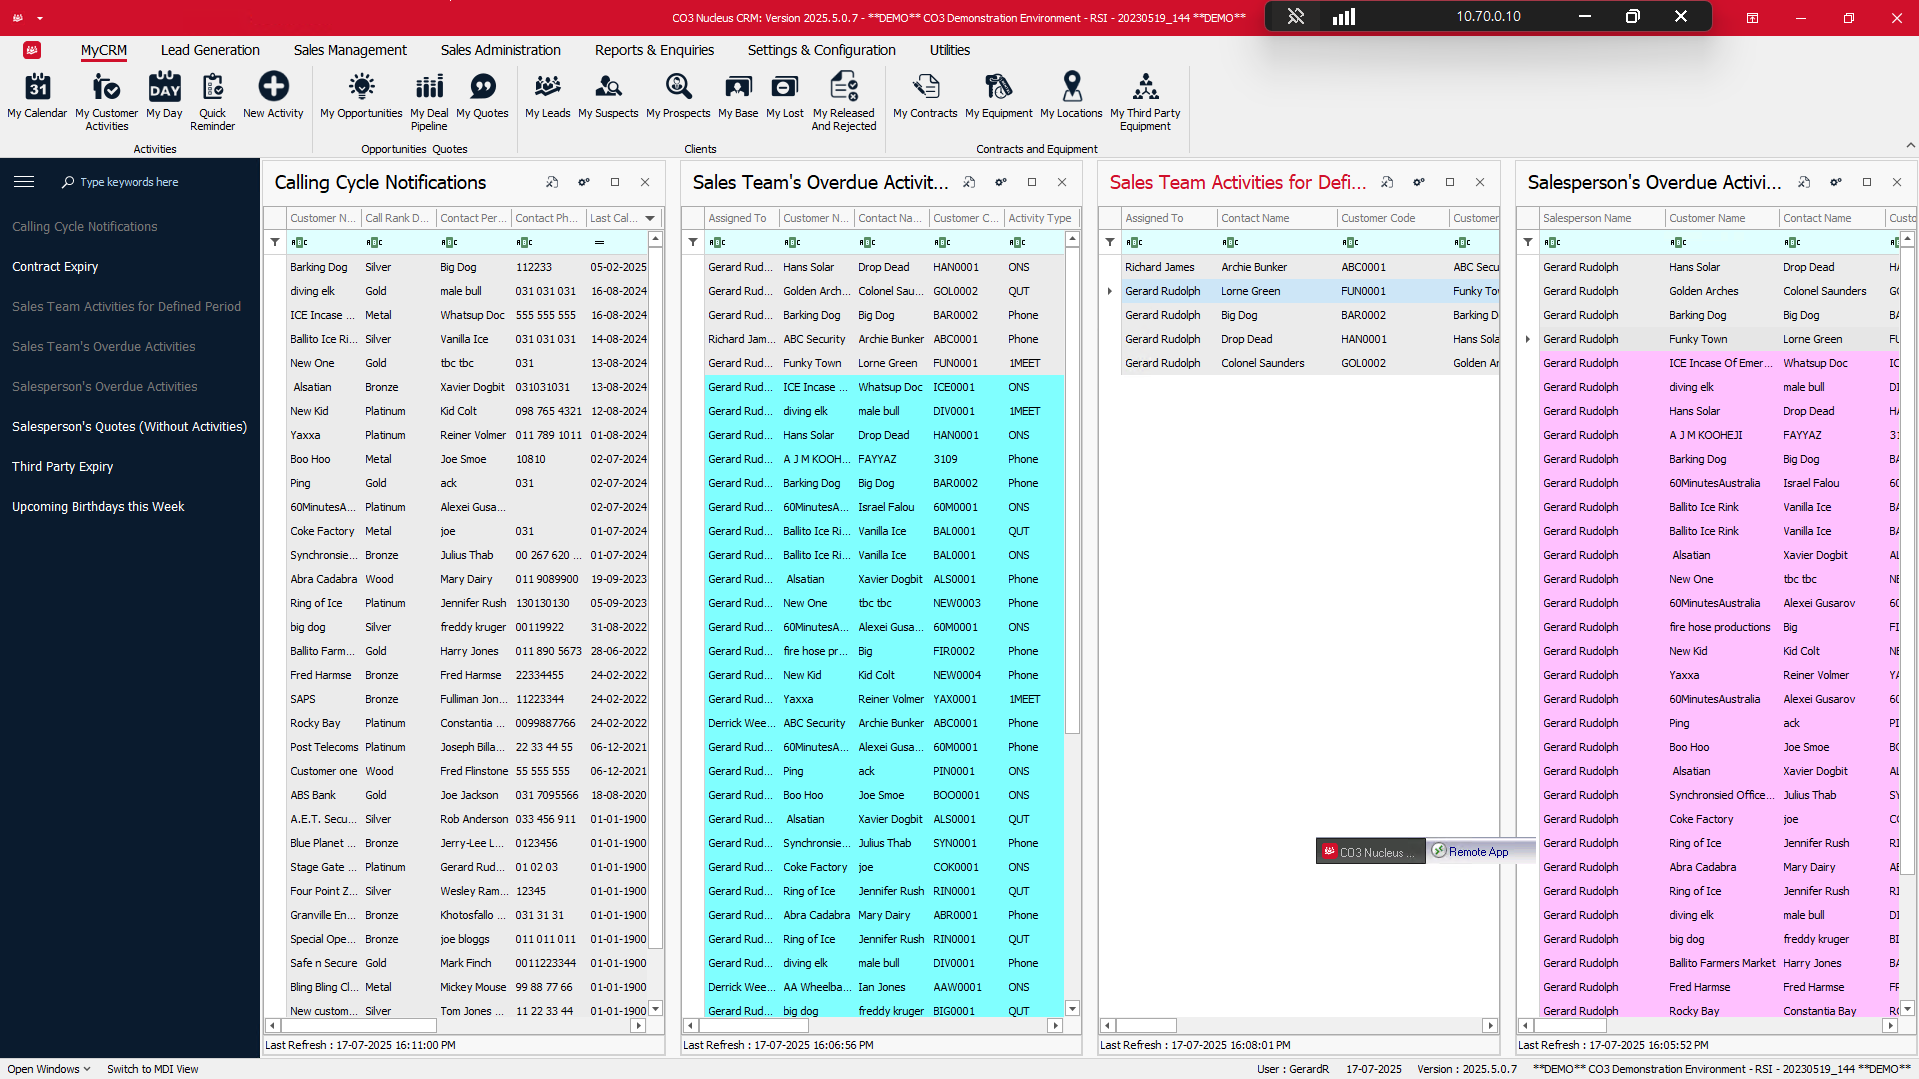Open My Calendar
Screen dimensions: 1919x1079
(37, 97)
